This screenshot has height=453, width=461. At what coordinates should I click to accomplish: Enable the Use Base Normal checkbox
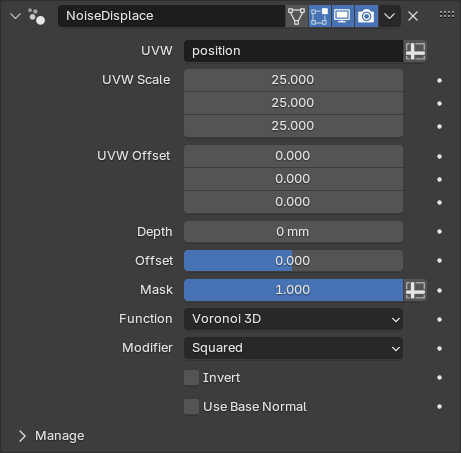[x=191, y=407]
